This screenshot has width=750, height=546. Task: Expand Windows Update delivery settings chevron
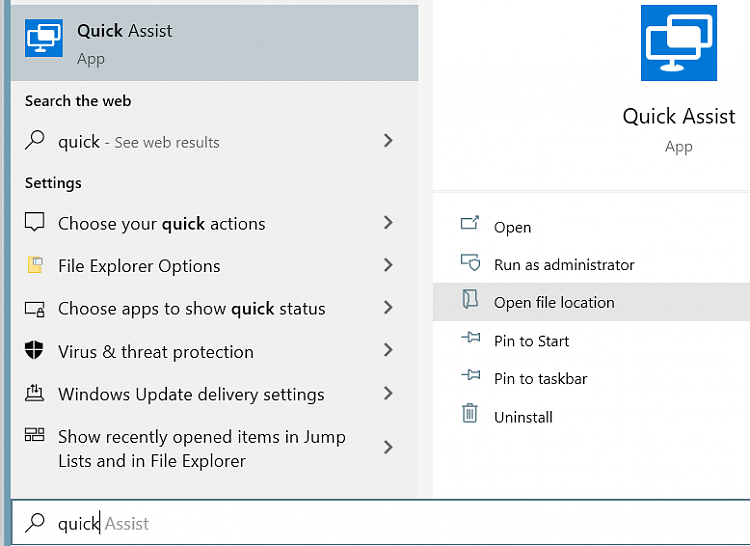(x=388, y=393)
